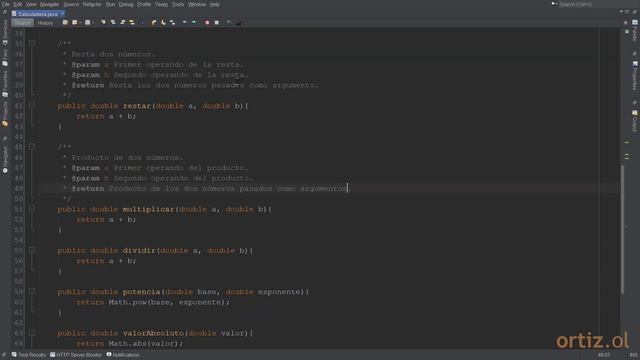
Task: Click Find Next Occurrence icon
Action: (122, 22)
